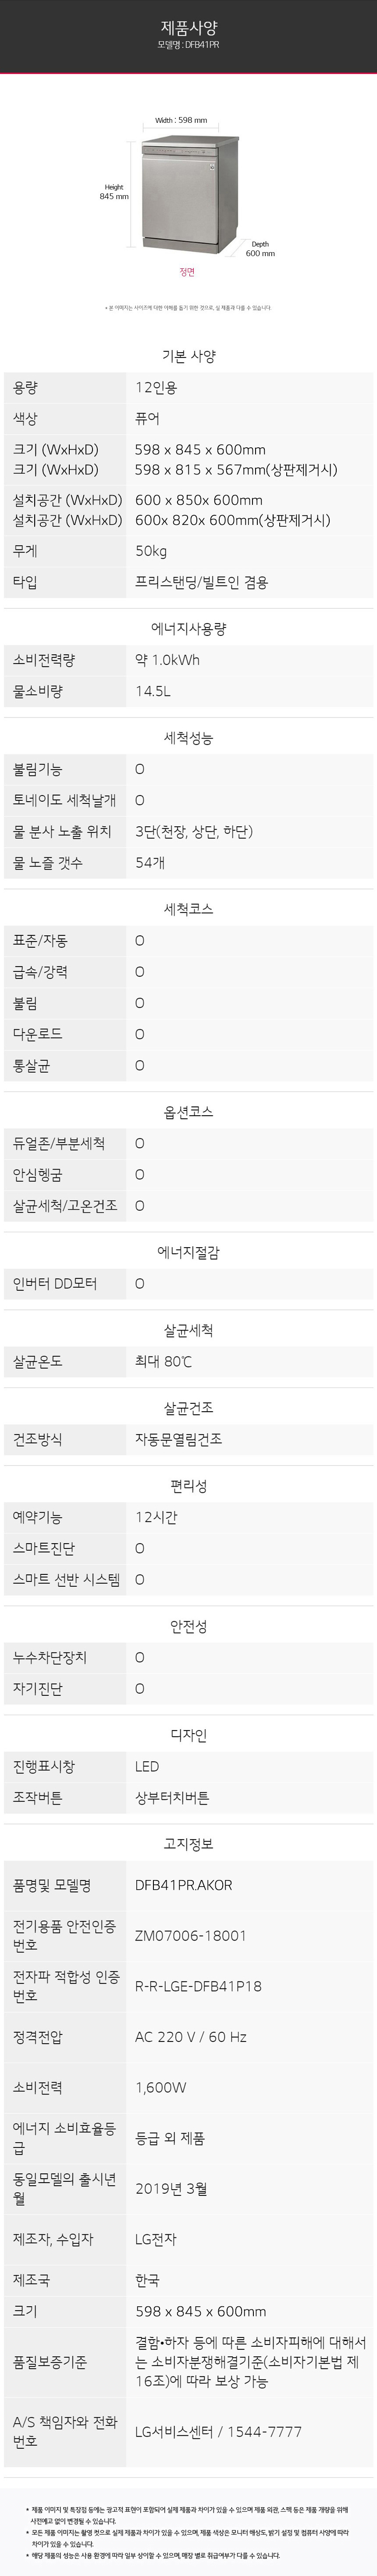Click the 세척코스 section heading
The width and height of the screenshot is (377, 2576).
pos(188,909)
